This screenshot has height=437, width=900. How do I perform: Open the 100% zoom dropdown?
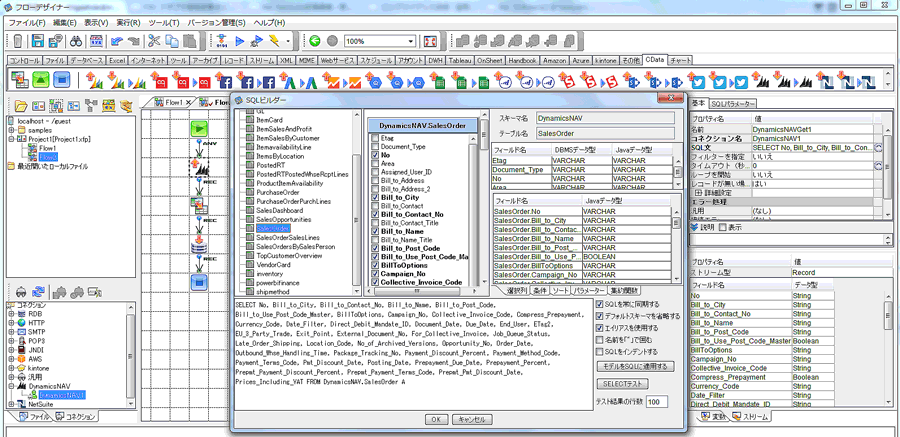click(x=411, y=41)
